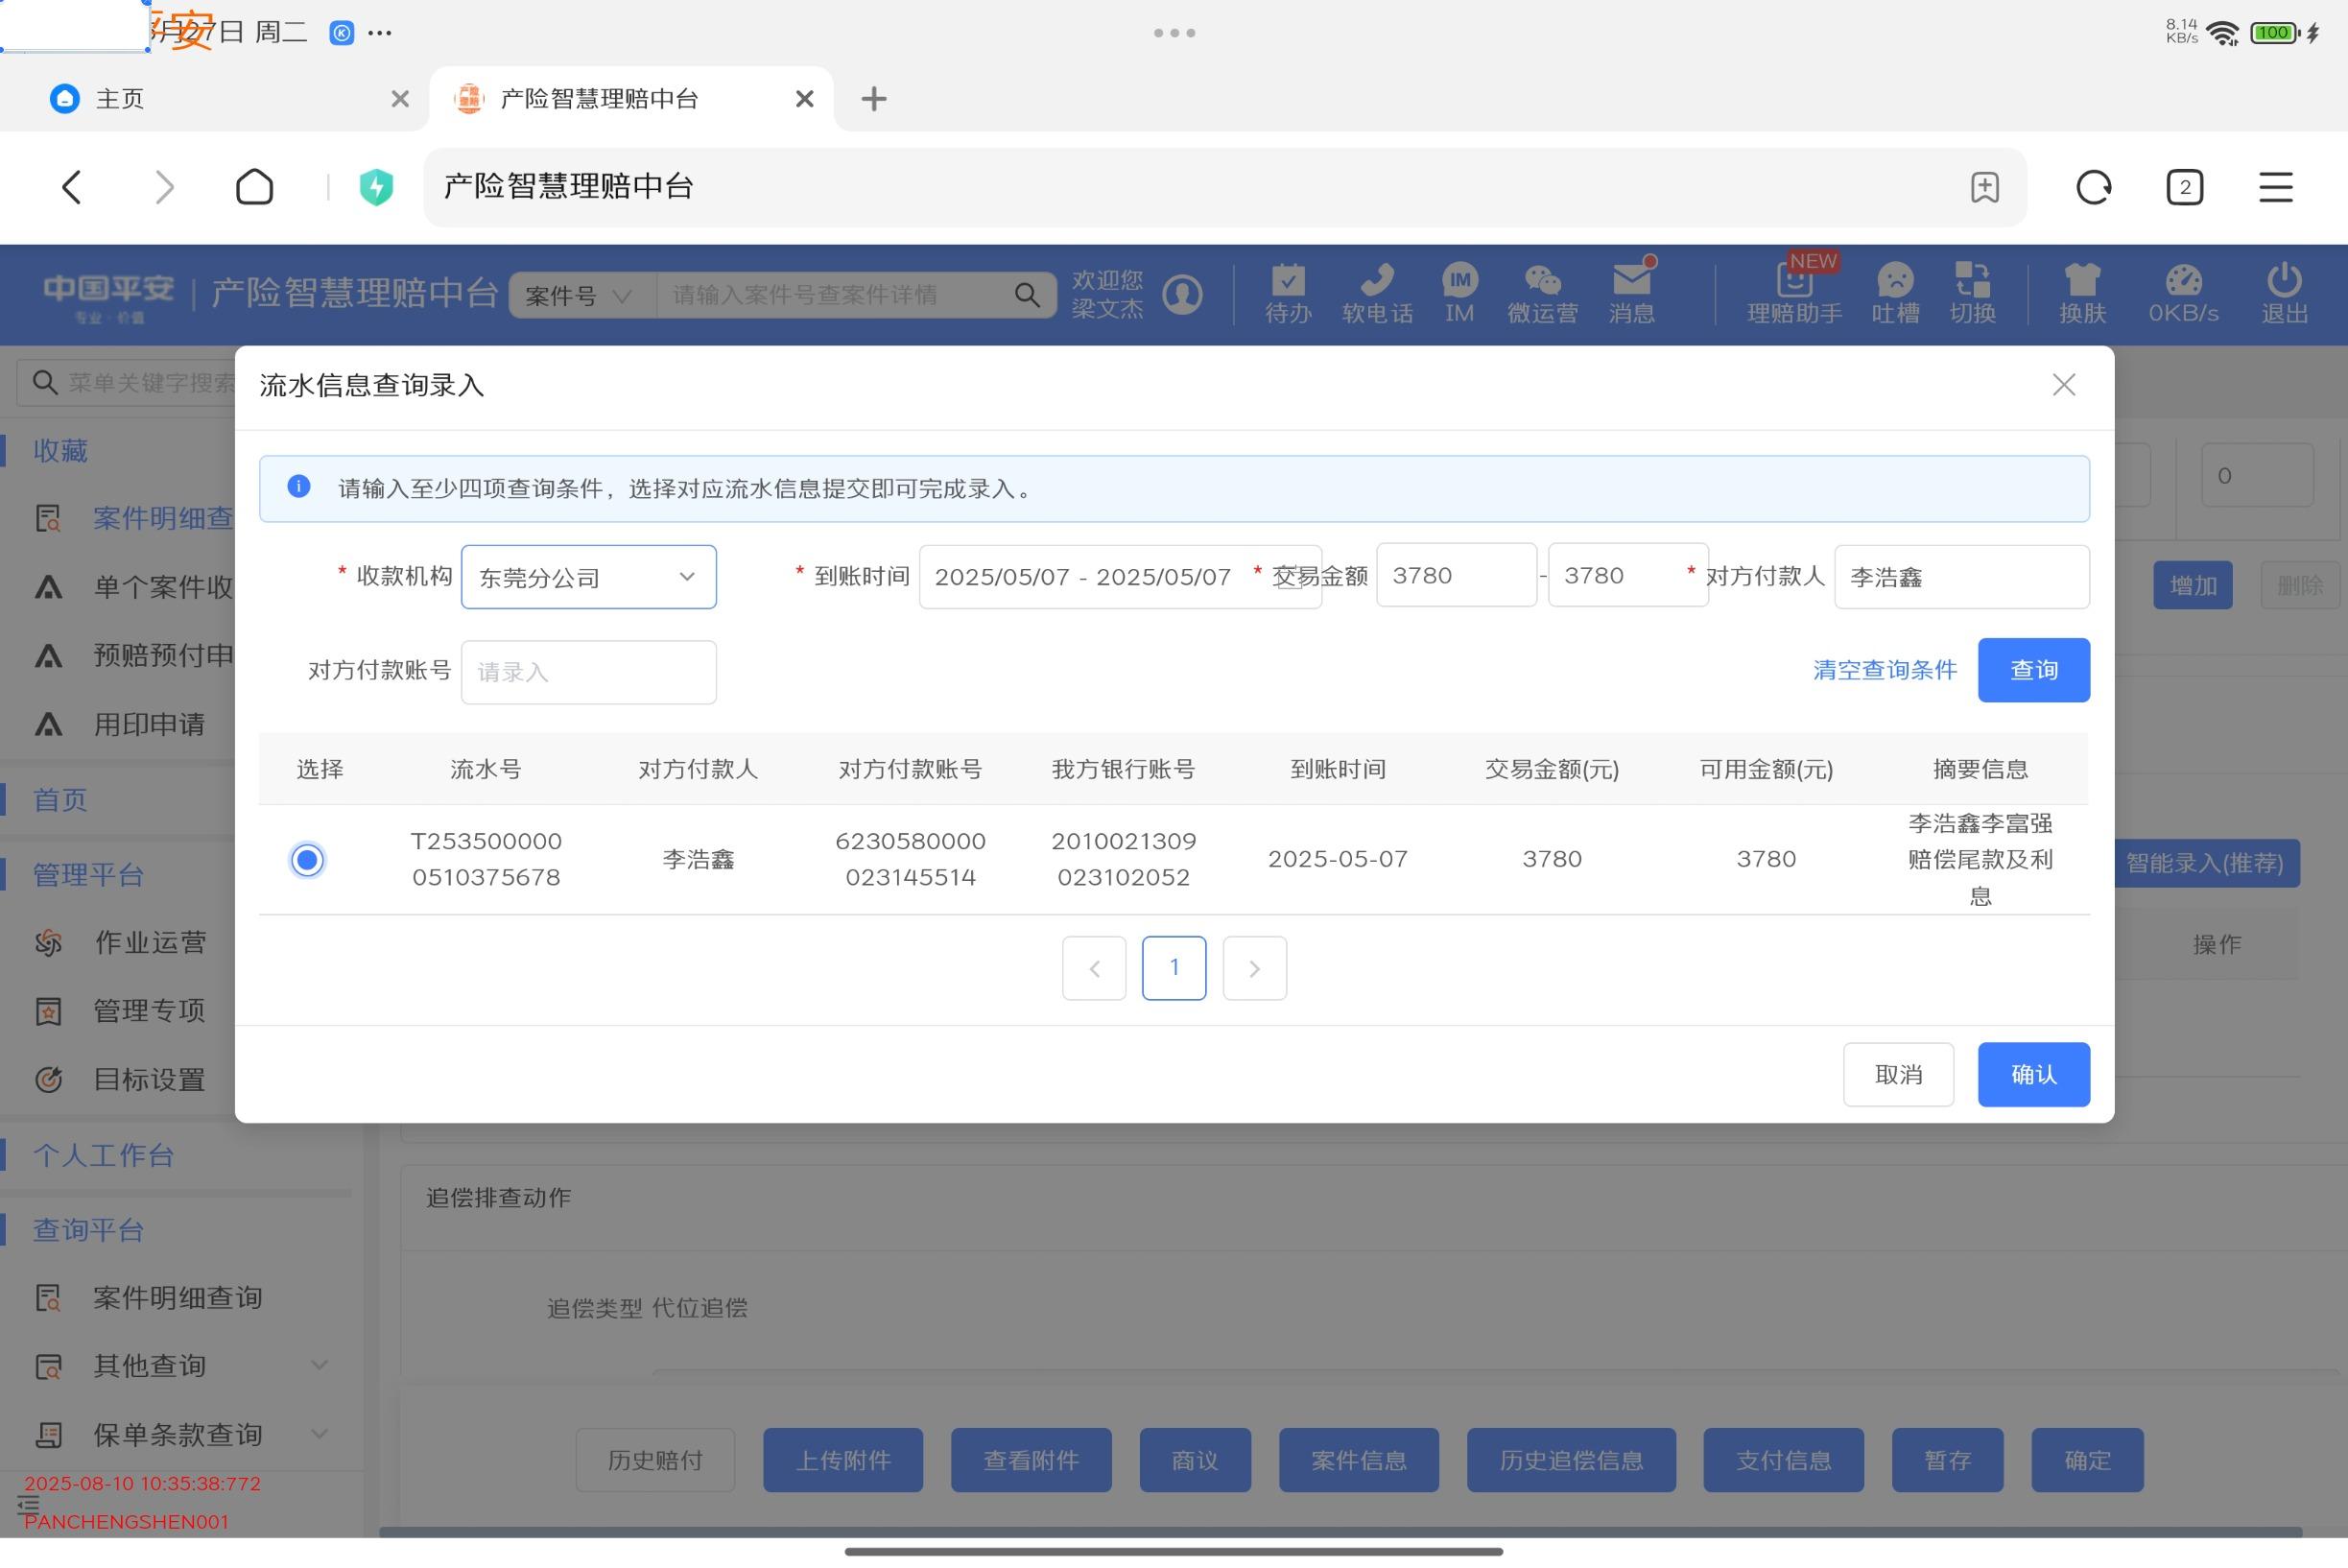The image size is (2348, 1568).
Task: Click the 历史追偿信息 button
Action: click(x=1571, y=1460)
